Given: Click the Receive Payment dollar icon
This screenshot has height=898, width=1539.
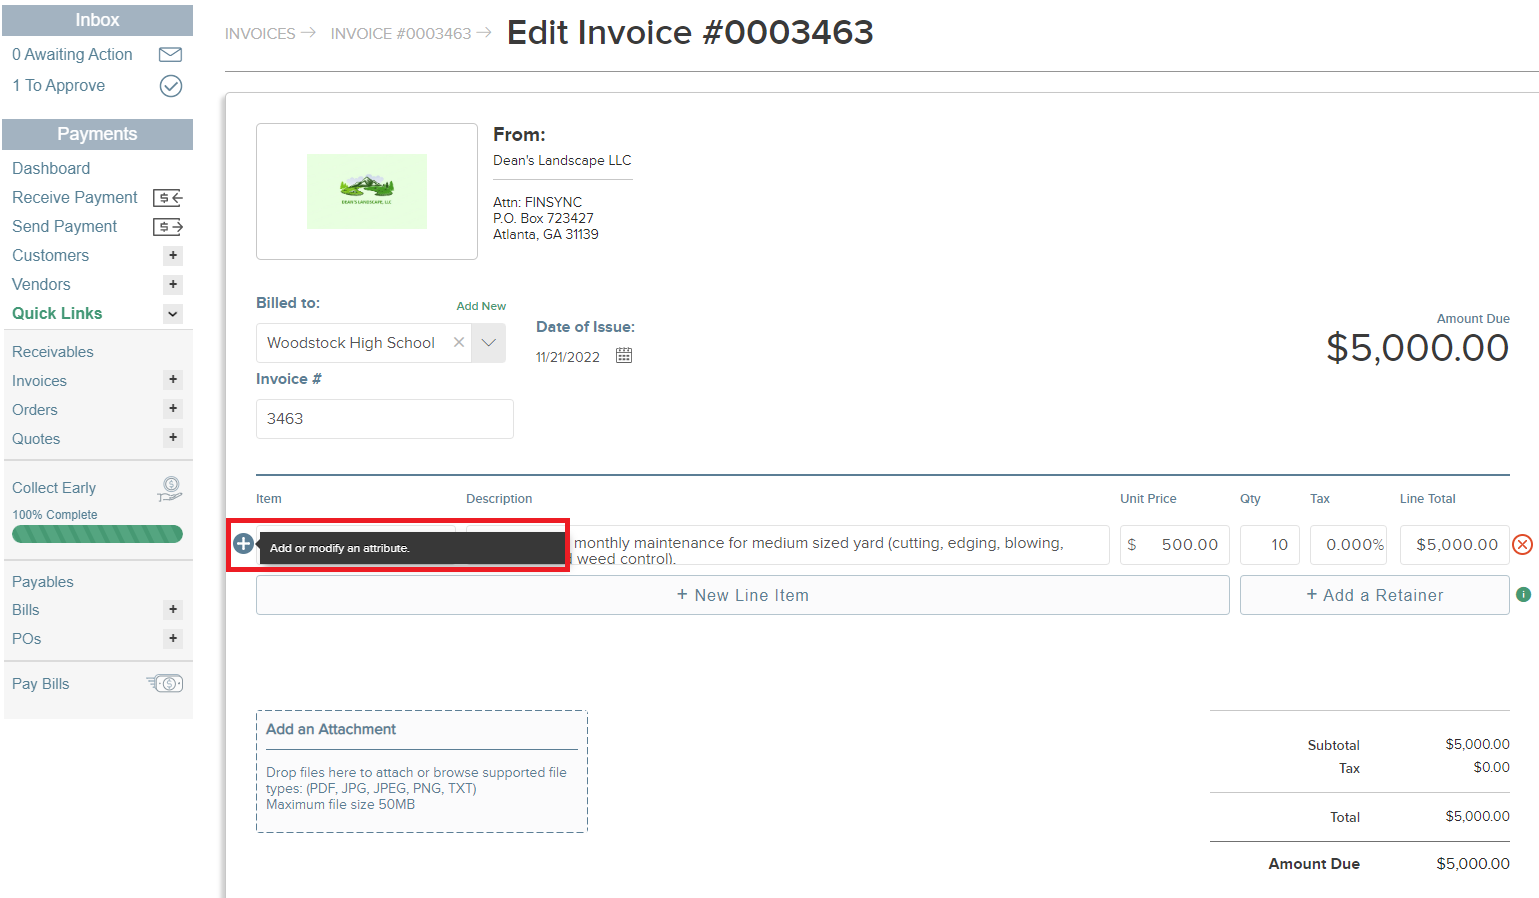Looking at the screenshot, I should [x=168, y=197].
